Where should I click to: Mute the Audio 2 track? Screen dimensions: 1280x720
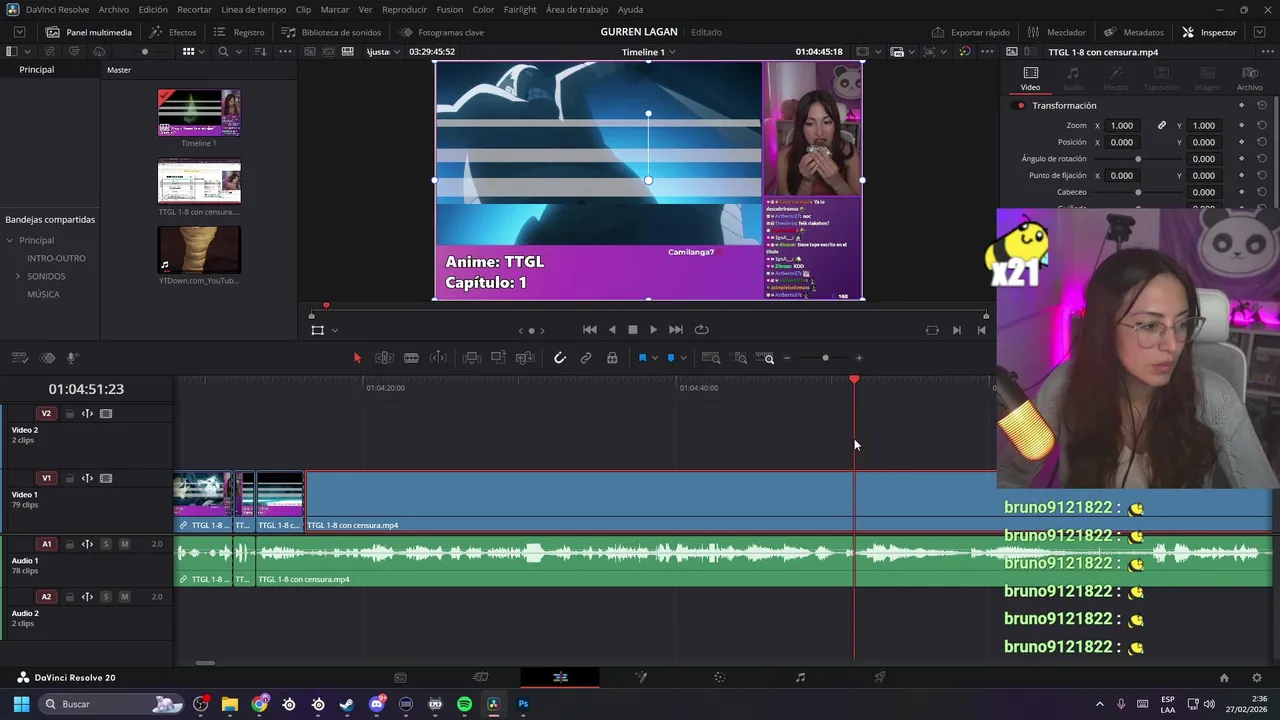124,597
